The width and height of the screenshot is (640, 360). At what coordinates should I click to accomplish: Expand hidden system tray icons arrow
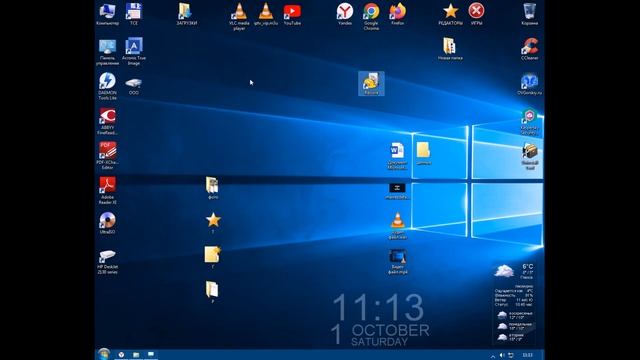pos(493,356)
